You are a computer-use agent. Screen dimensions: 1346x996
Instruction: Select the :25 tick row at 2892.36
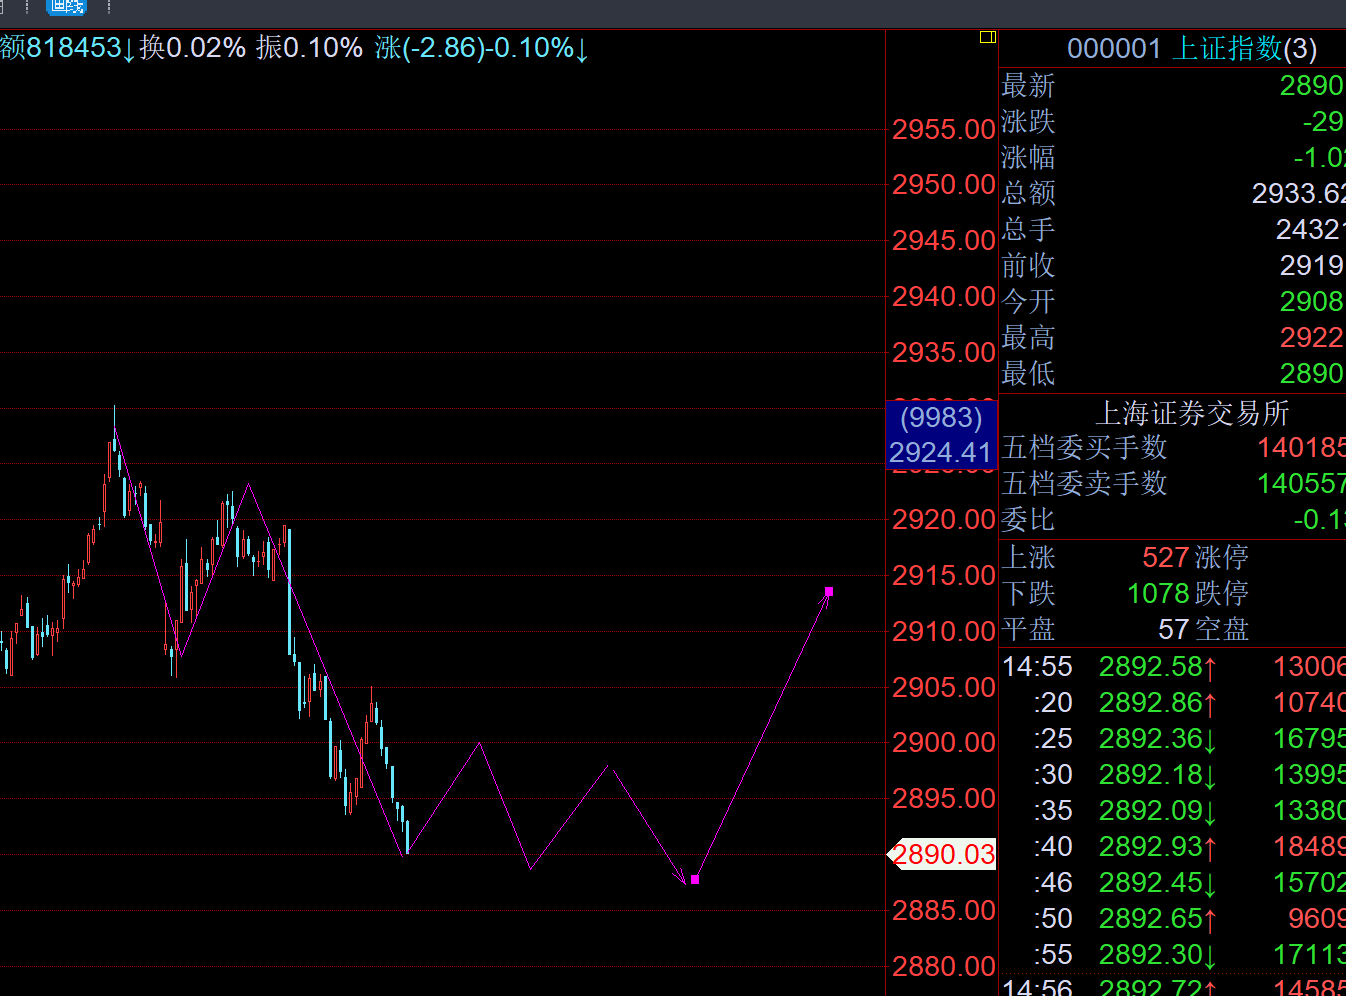pyautogui.click(x=1173, y=738)
